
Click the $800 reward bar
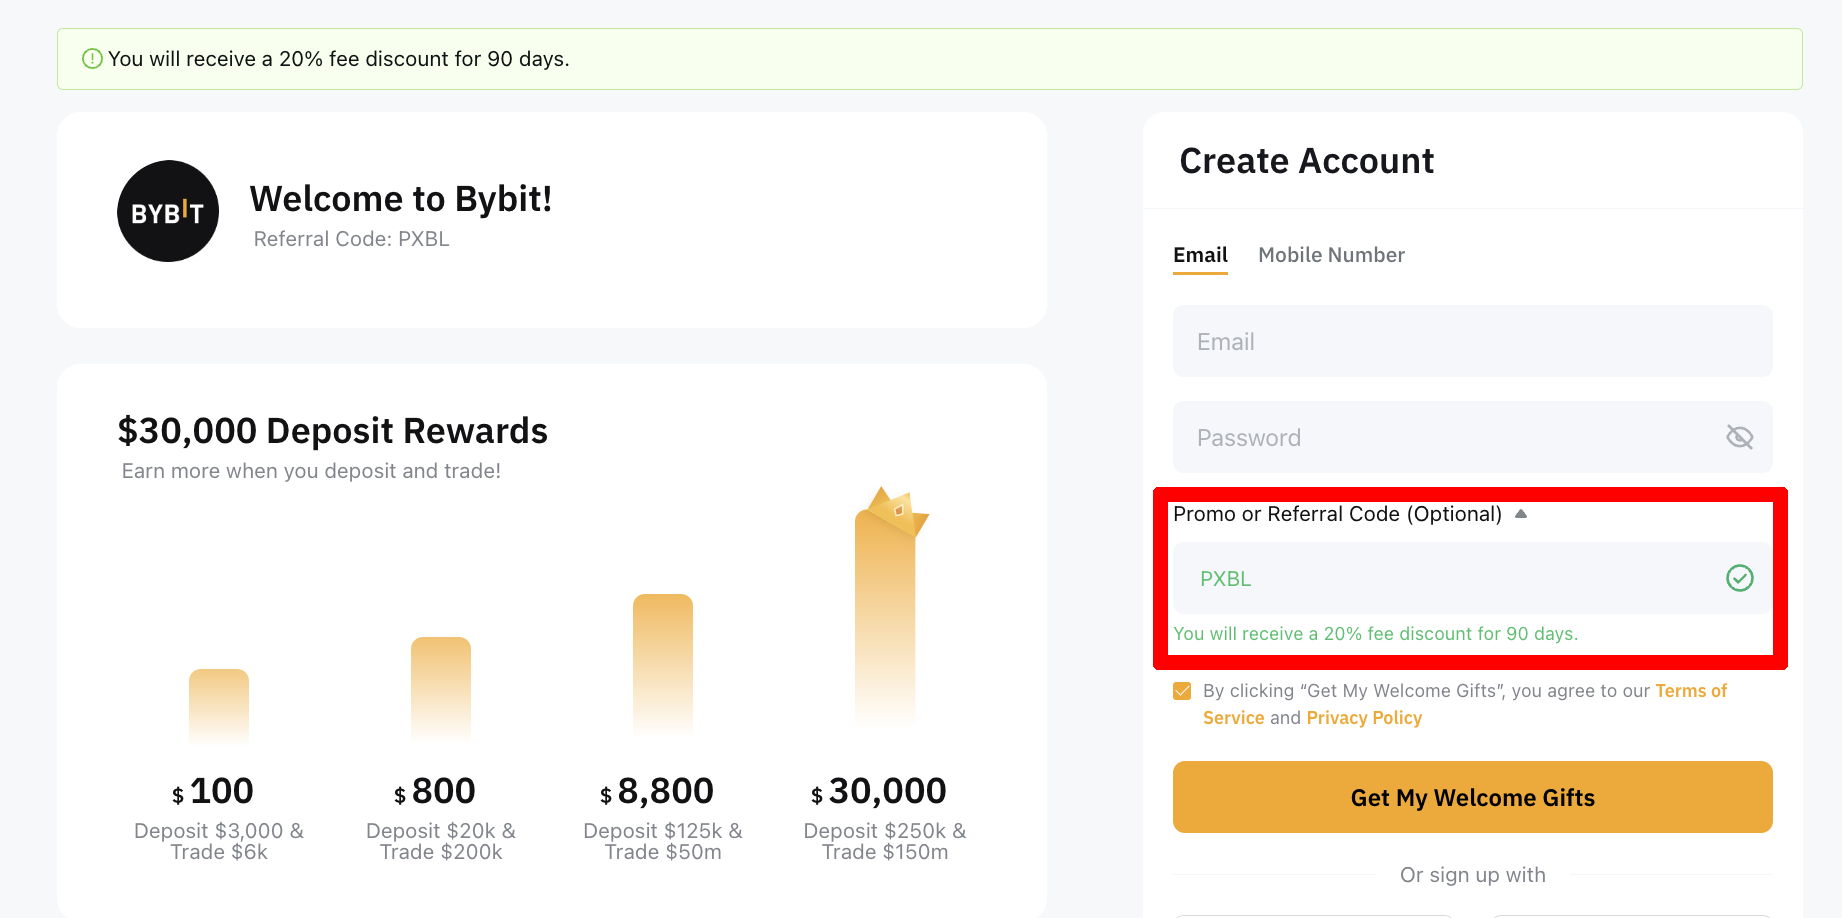pyautogui.click(x=441, y=689)
